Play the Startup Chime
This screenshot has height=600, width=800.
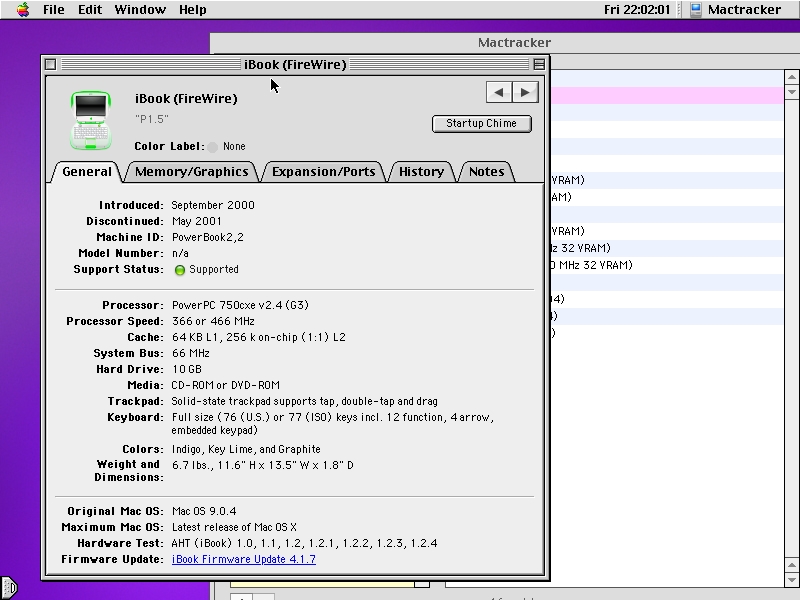click(481, 124)
